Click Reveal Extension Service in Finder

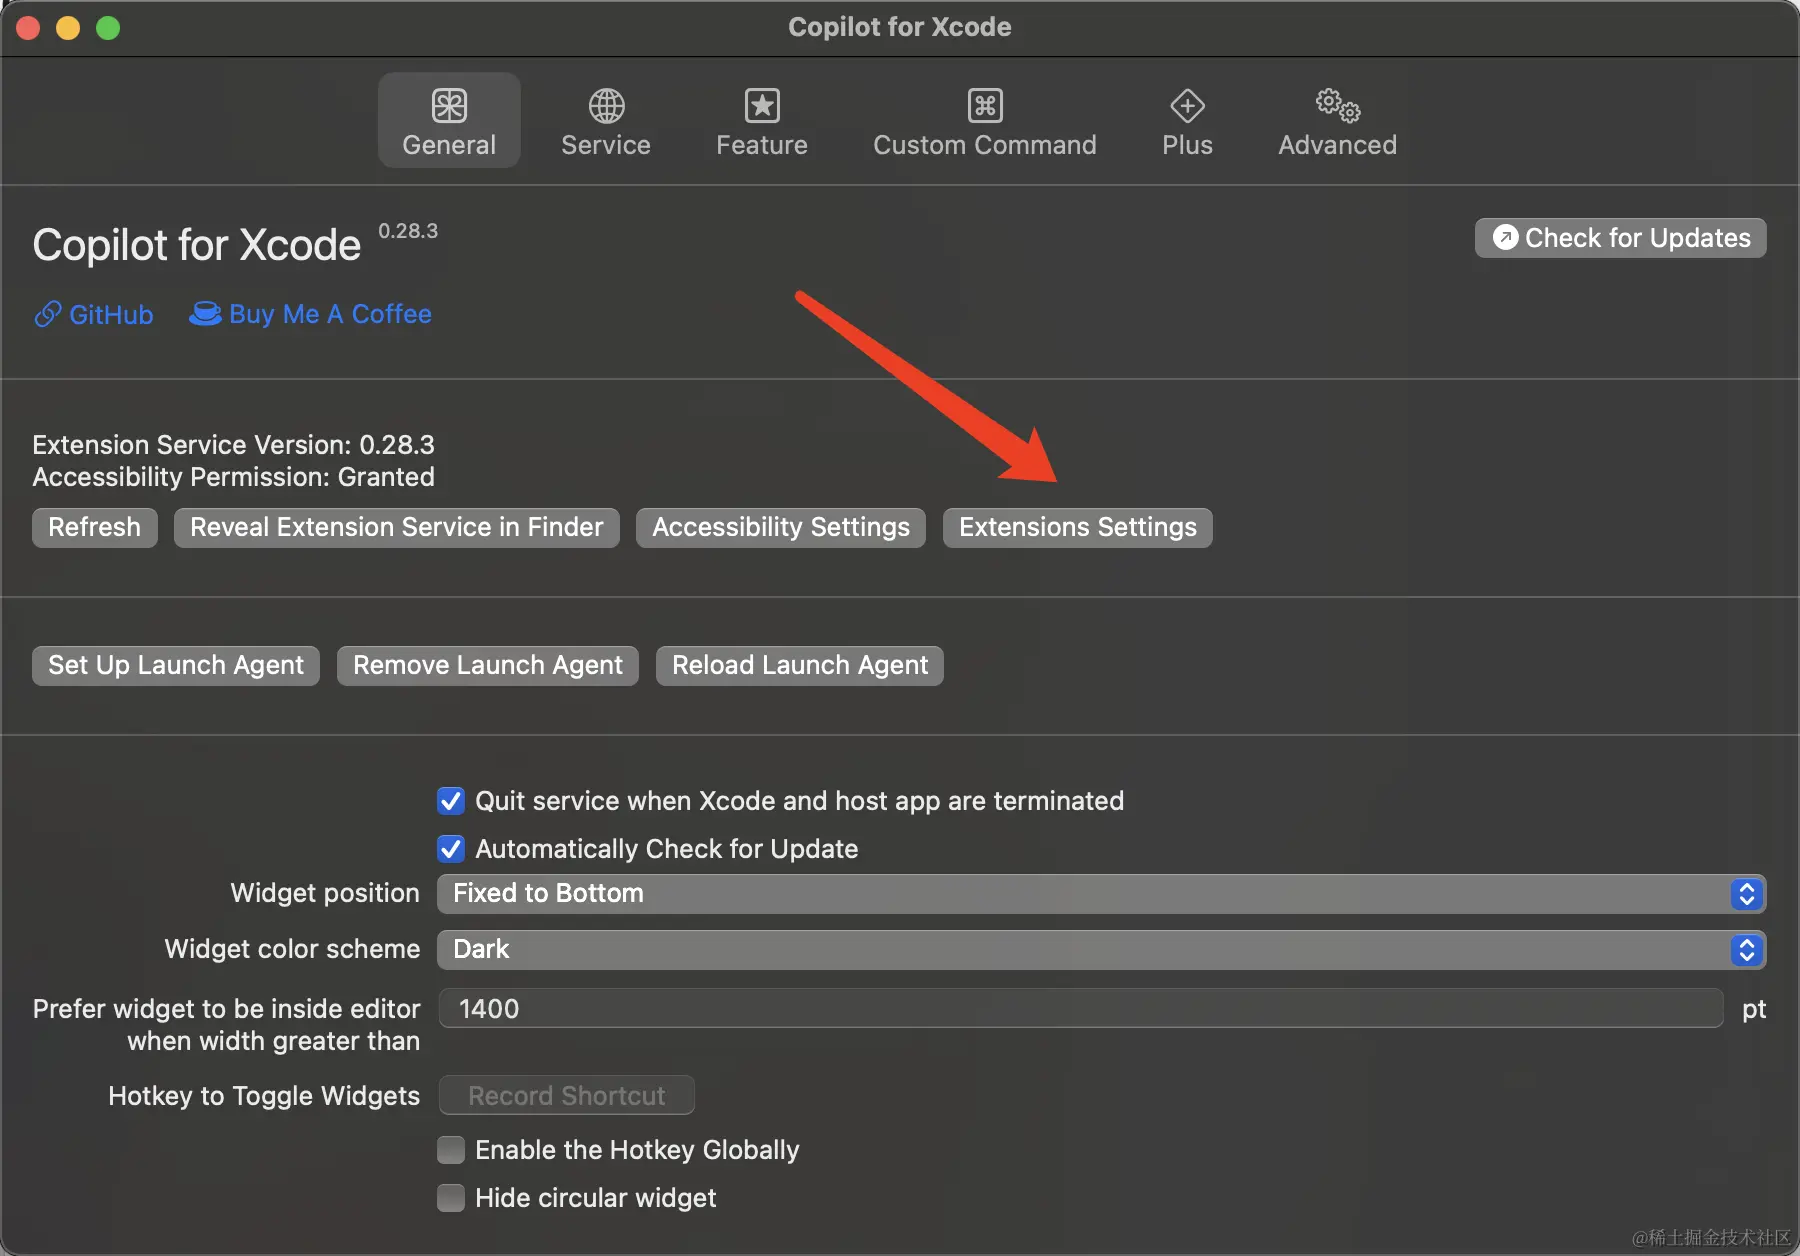click(x=396, y=527)
